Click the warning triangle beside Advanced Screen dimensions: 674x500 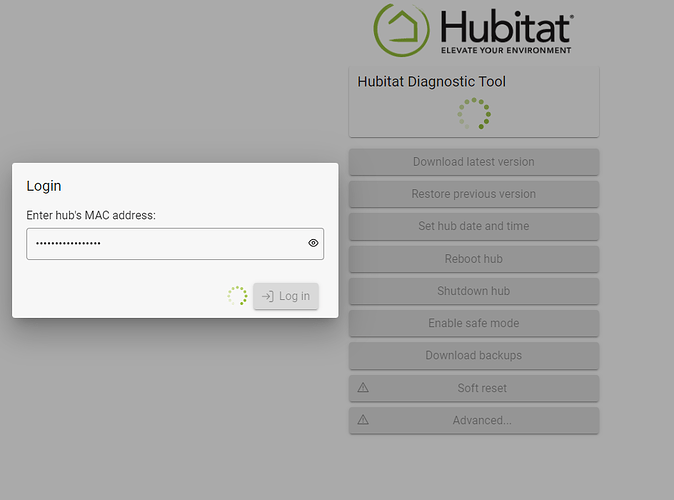[x=363, y=420]
